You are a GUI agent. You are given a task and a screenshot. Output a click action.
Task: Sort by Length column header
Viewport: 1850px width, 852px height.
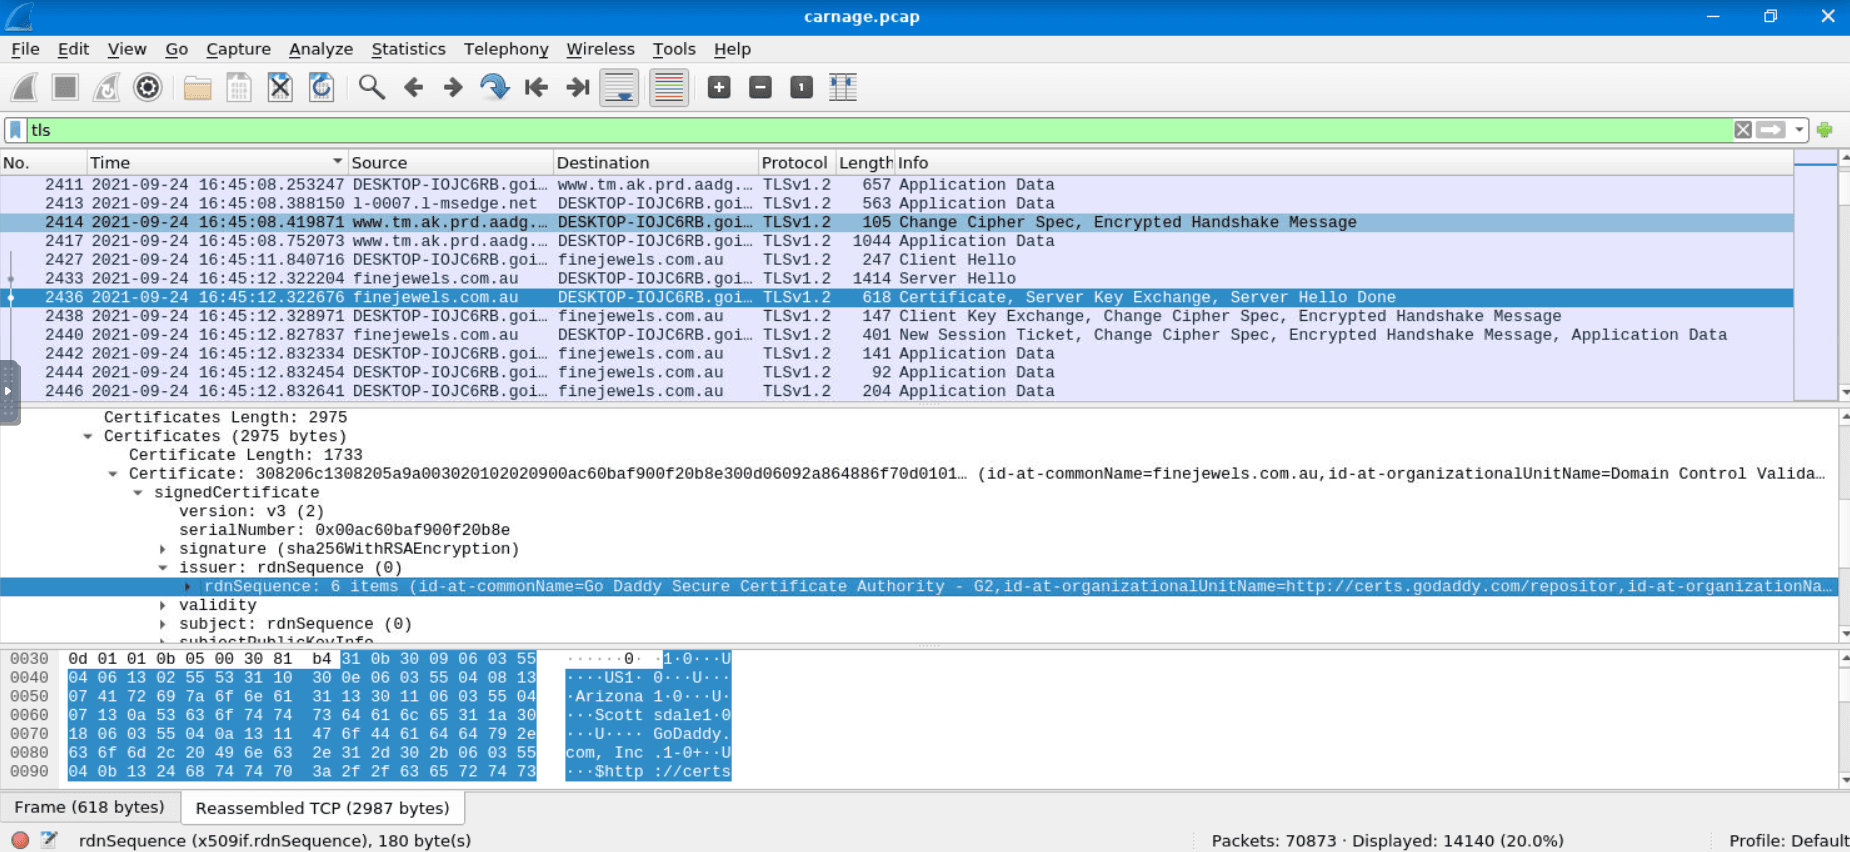coord(865,162)
